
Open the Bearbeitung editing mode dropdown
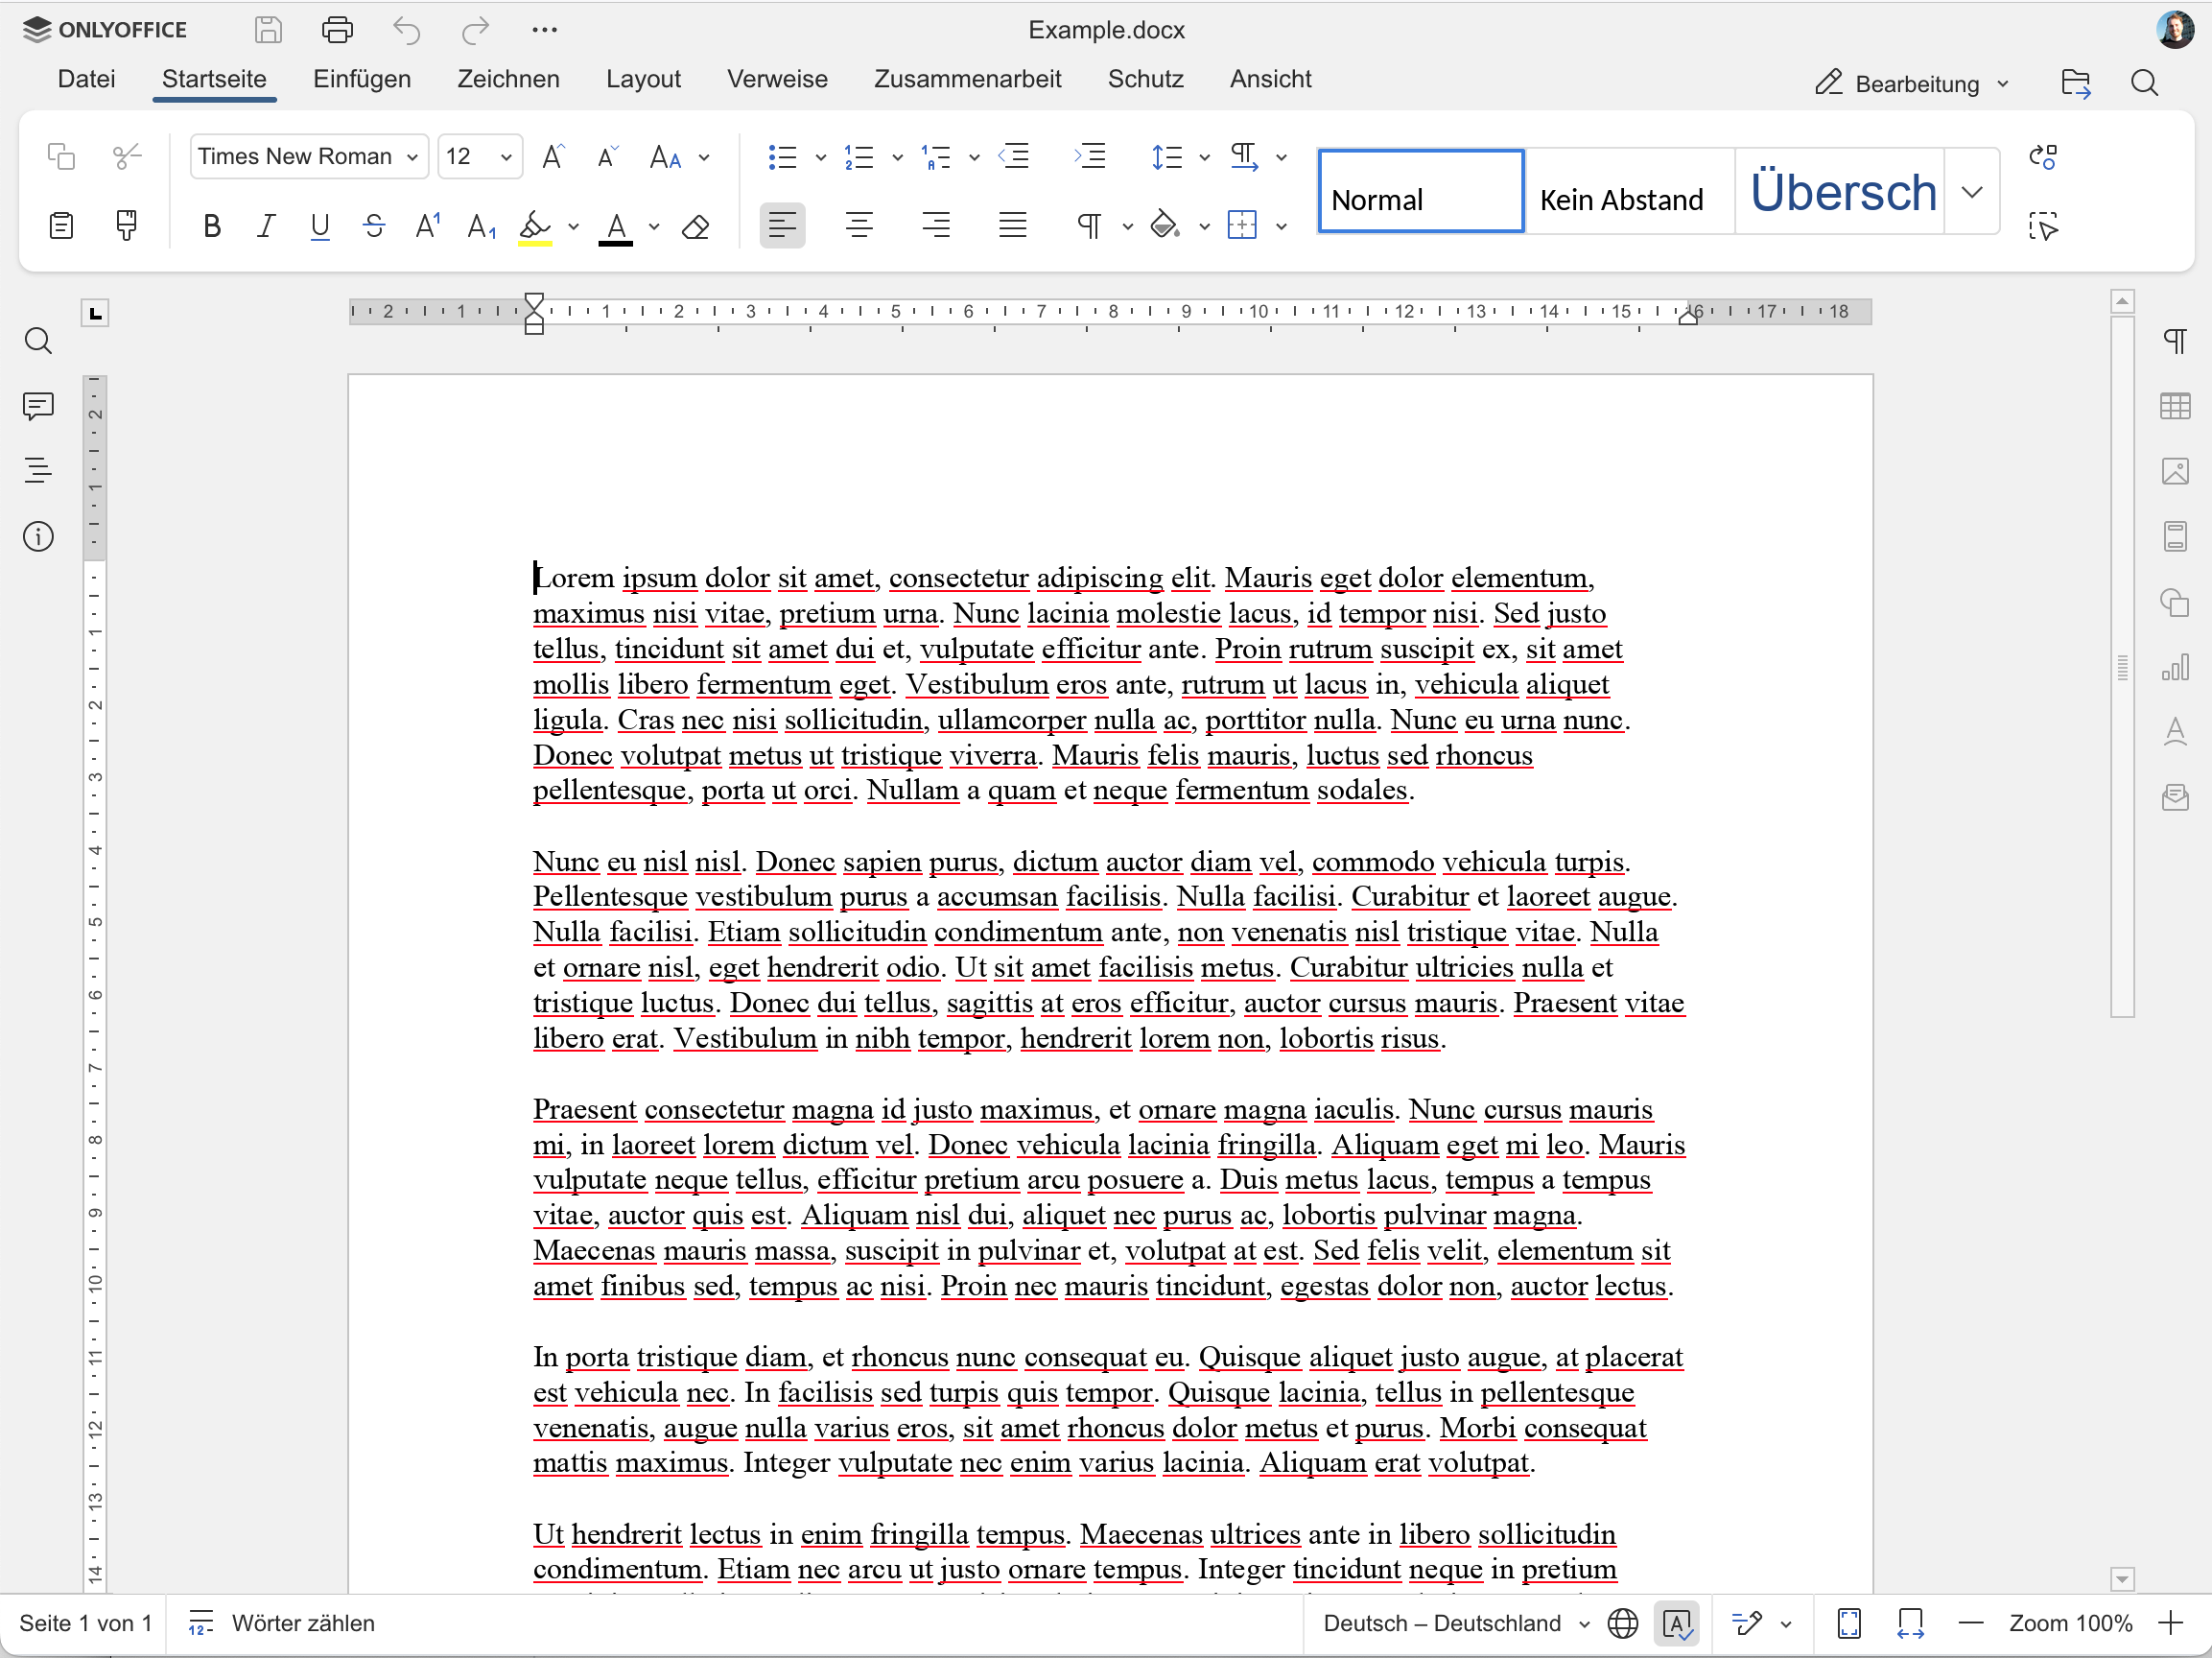point(1912,84)
